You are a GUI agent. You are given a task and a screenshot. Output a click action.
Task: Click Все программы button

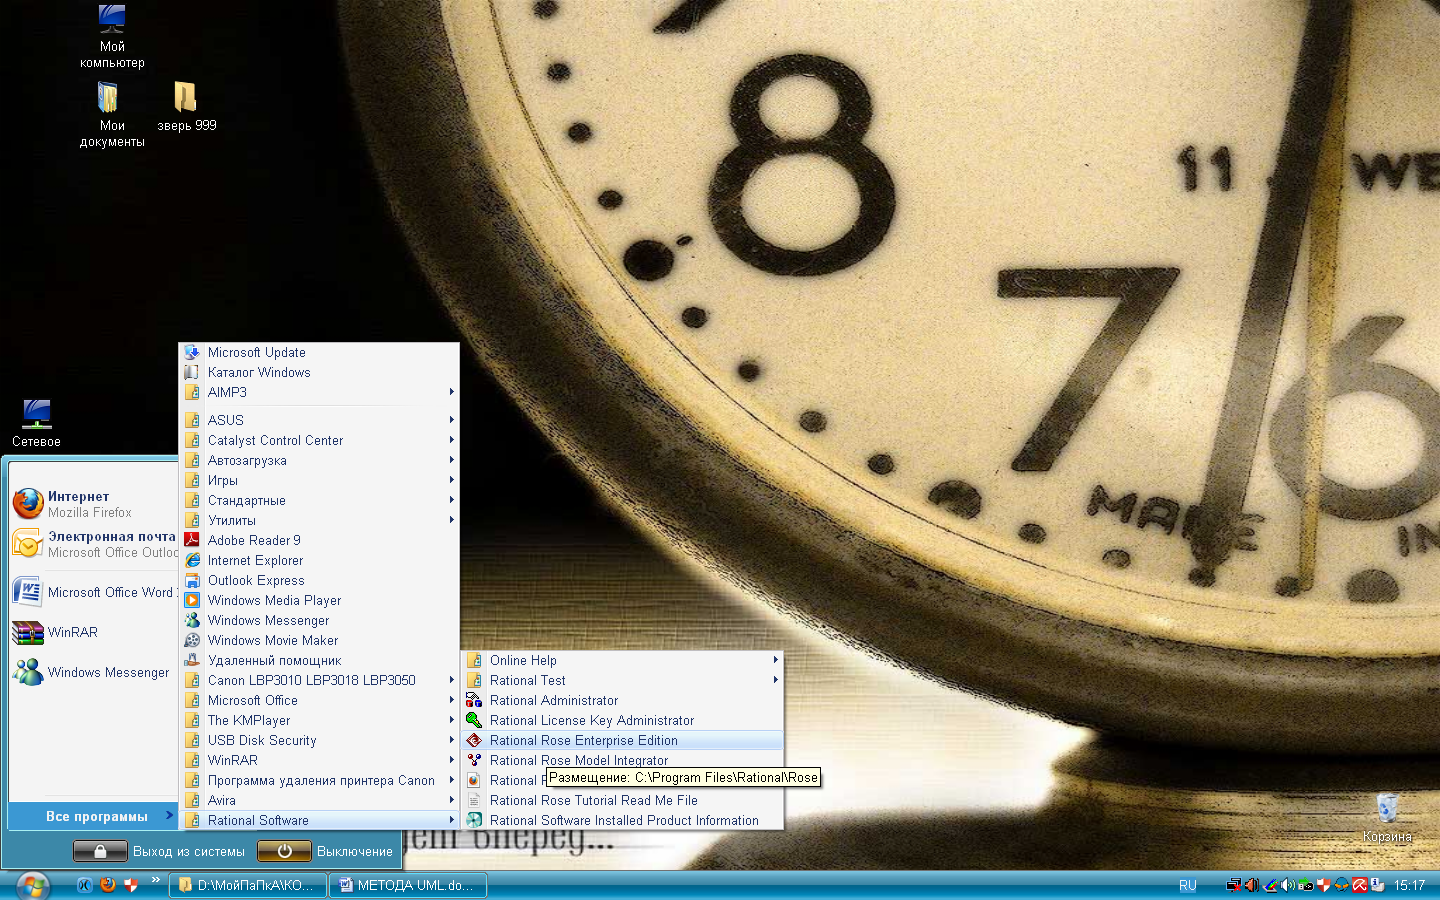coord(93,816)
